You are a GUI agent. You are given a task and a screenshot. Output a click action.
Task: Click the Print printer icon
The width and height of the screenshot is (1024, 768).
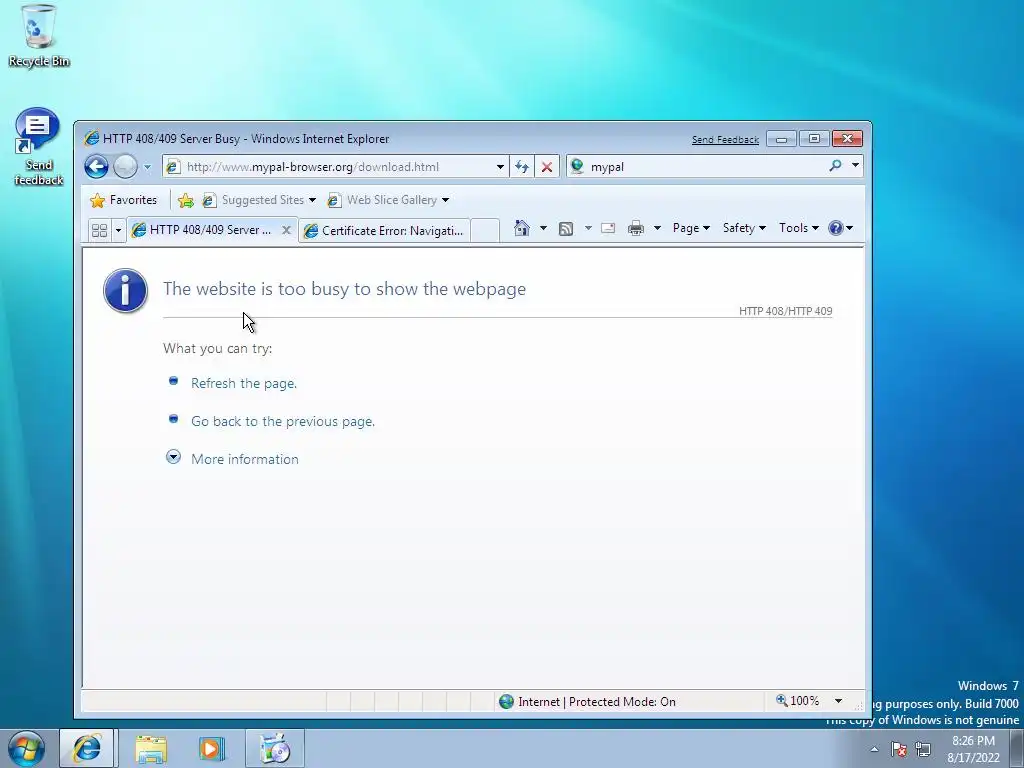point(635,228)
